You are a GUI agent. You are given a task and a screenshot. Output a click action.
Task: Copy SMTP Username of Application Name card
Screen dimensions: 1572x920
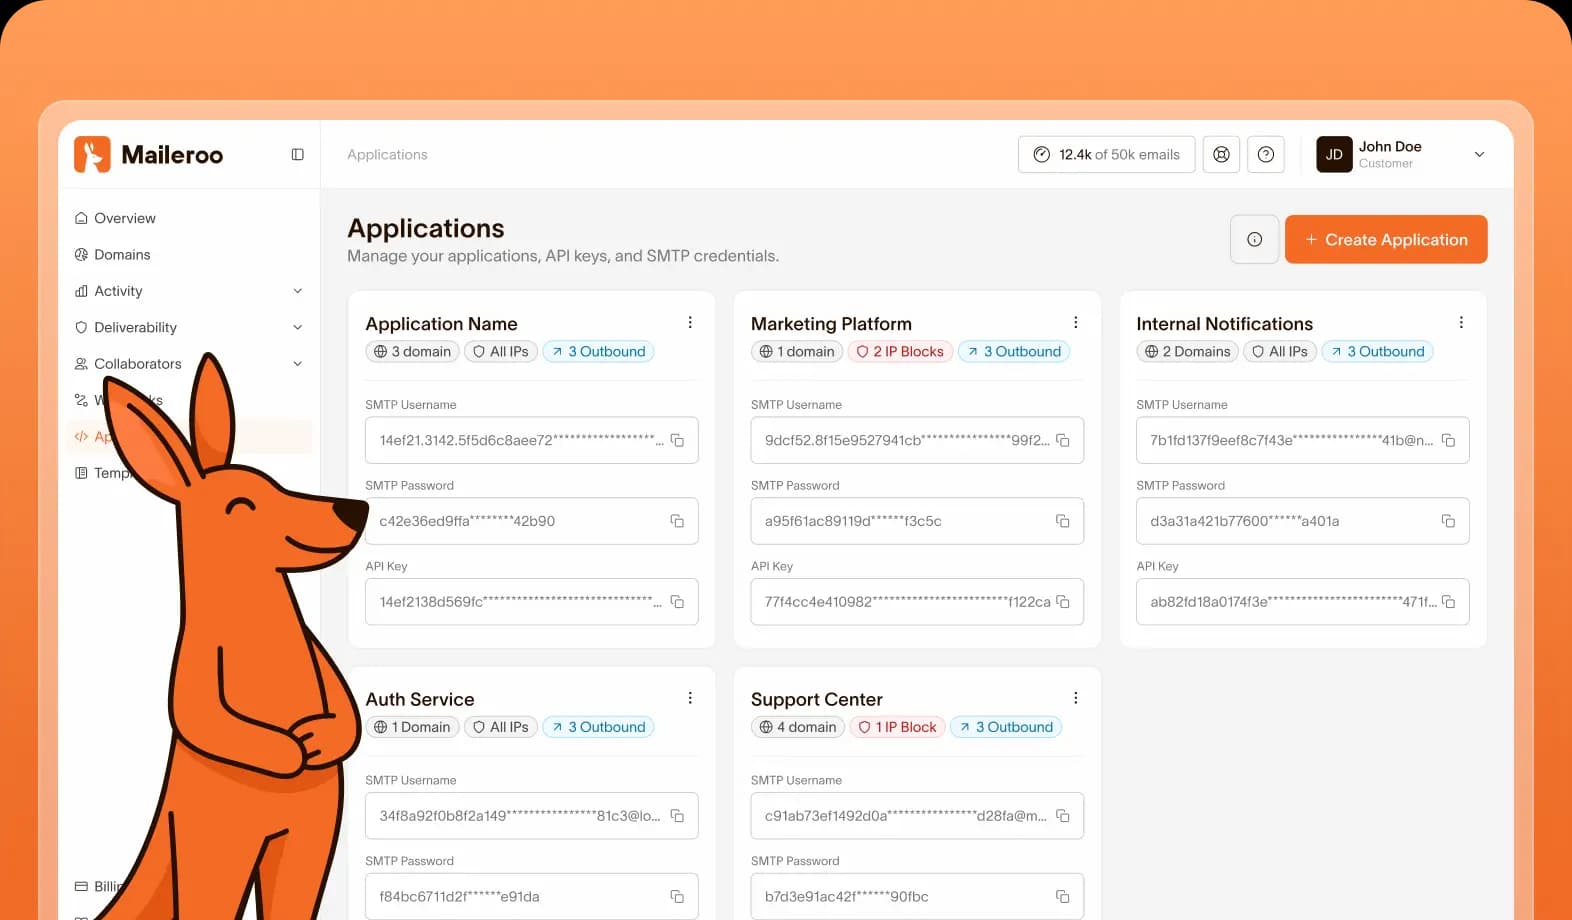(677, 440)
